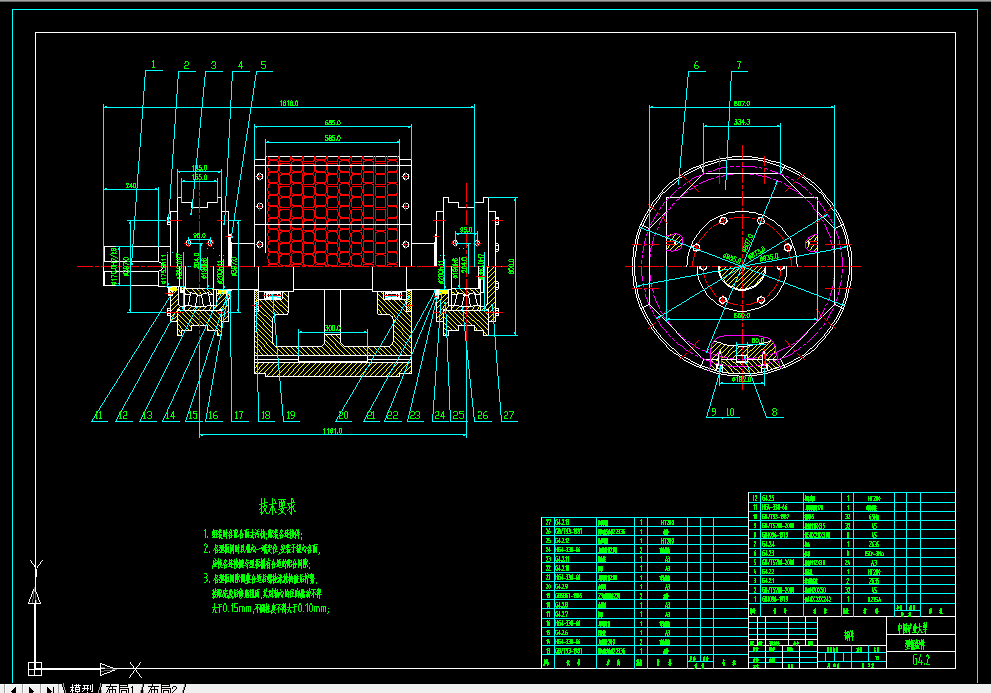Select the G4.2 drawing number in title block
The height and width of the screenshot is (693, 991).
[921, 659]
